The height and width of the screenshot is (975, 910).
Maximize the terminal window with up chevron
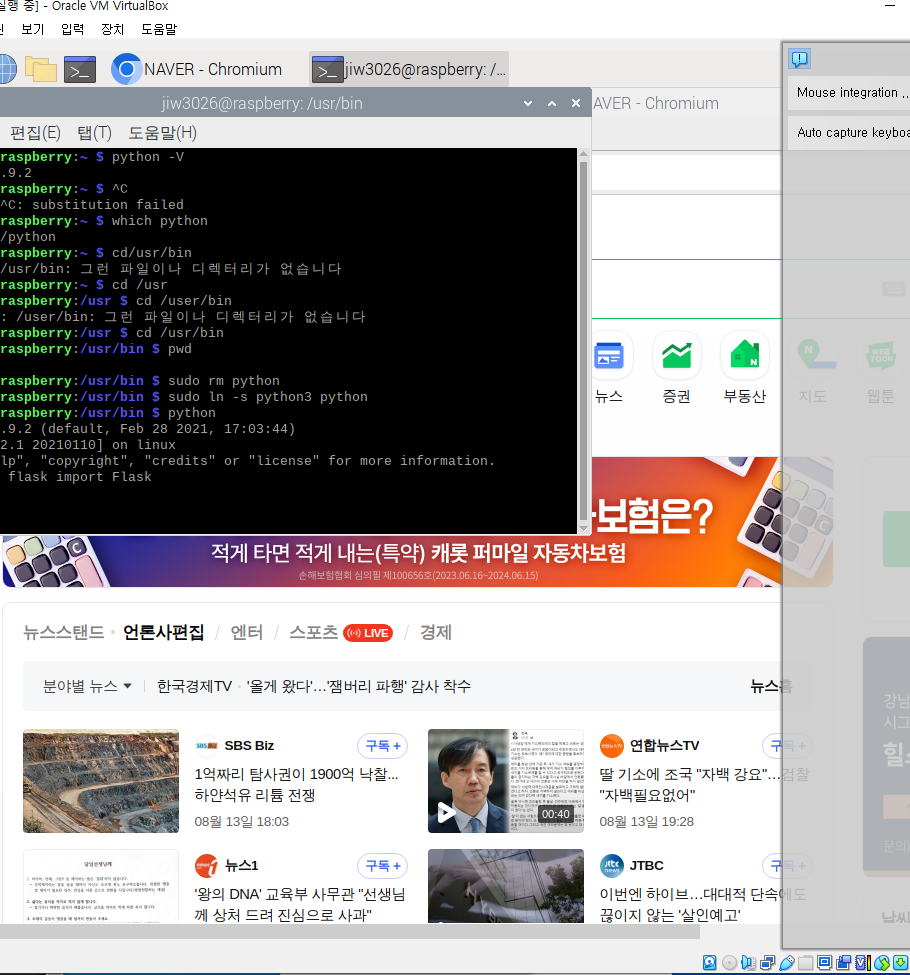(x=552, y=103)
